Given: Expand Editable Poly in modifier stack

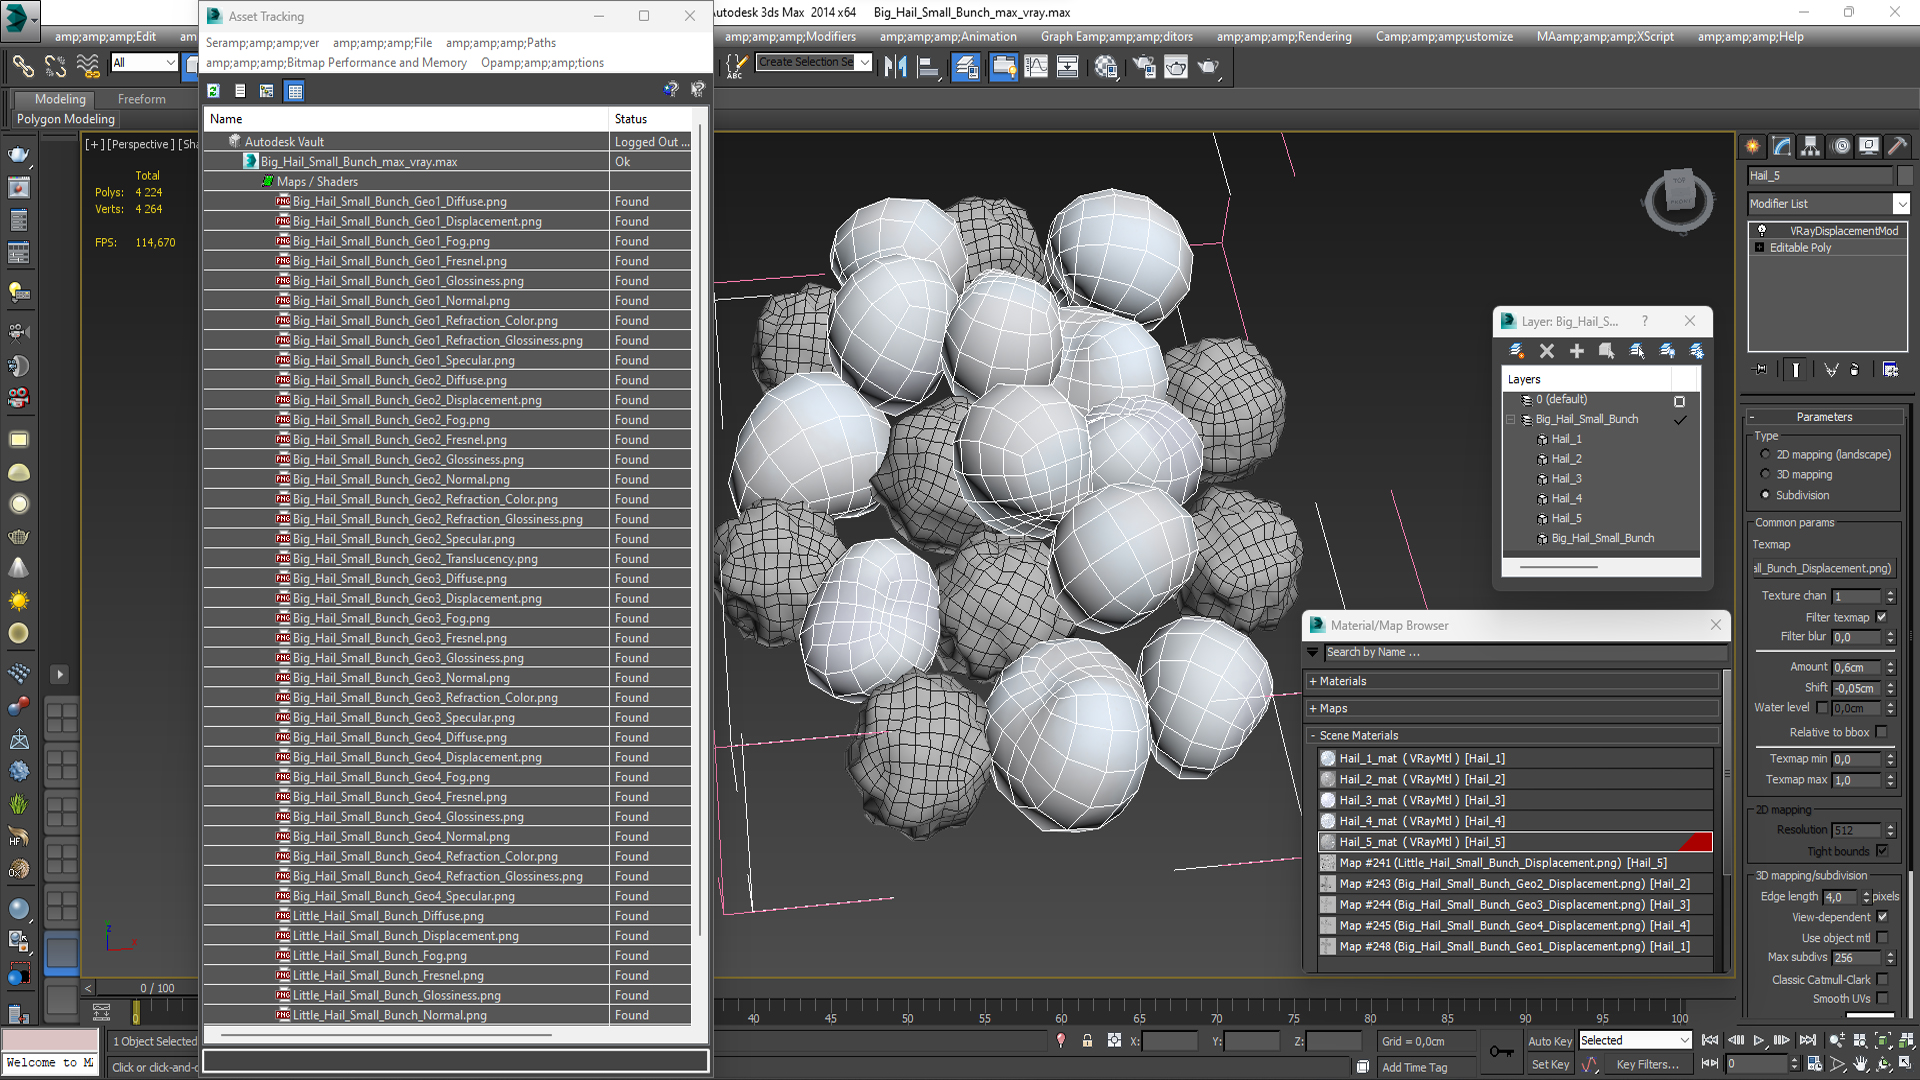Looking at the screenshot, I should [1759, 247].
